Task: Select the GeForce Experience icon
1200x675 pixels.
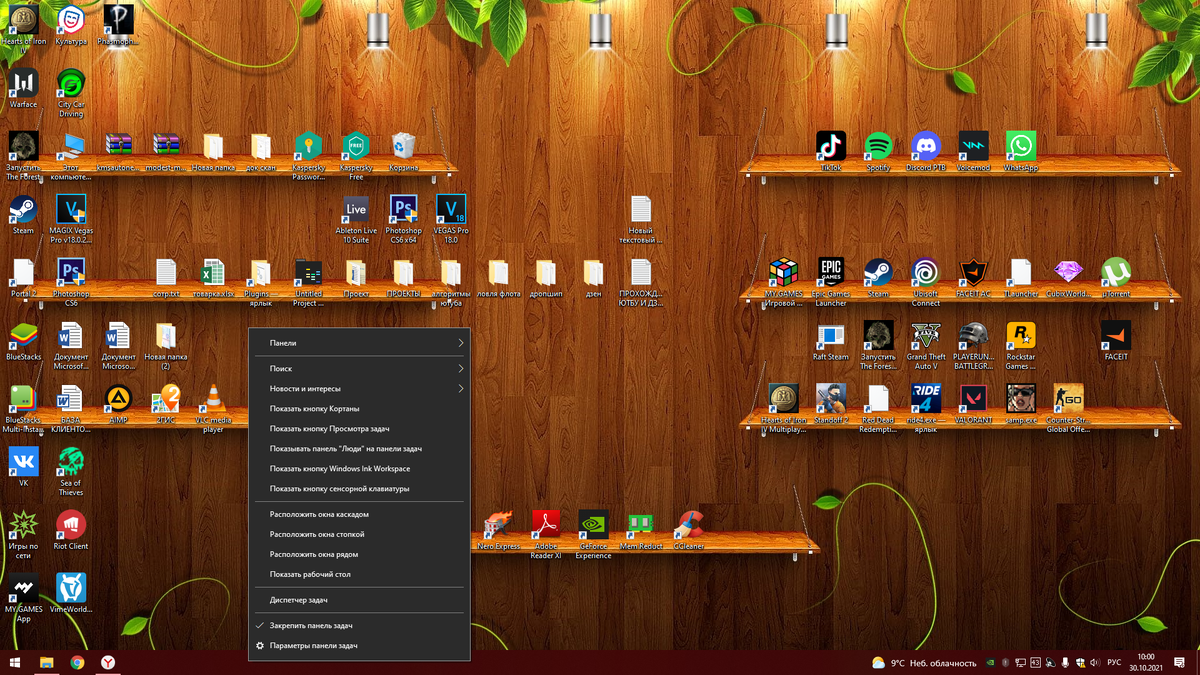Action: coord(593,535)
